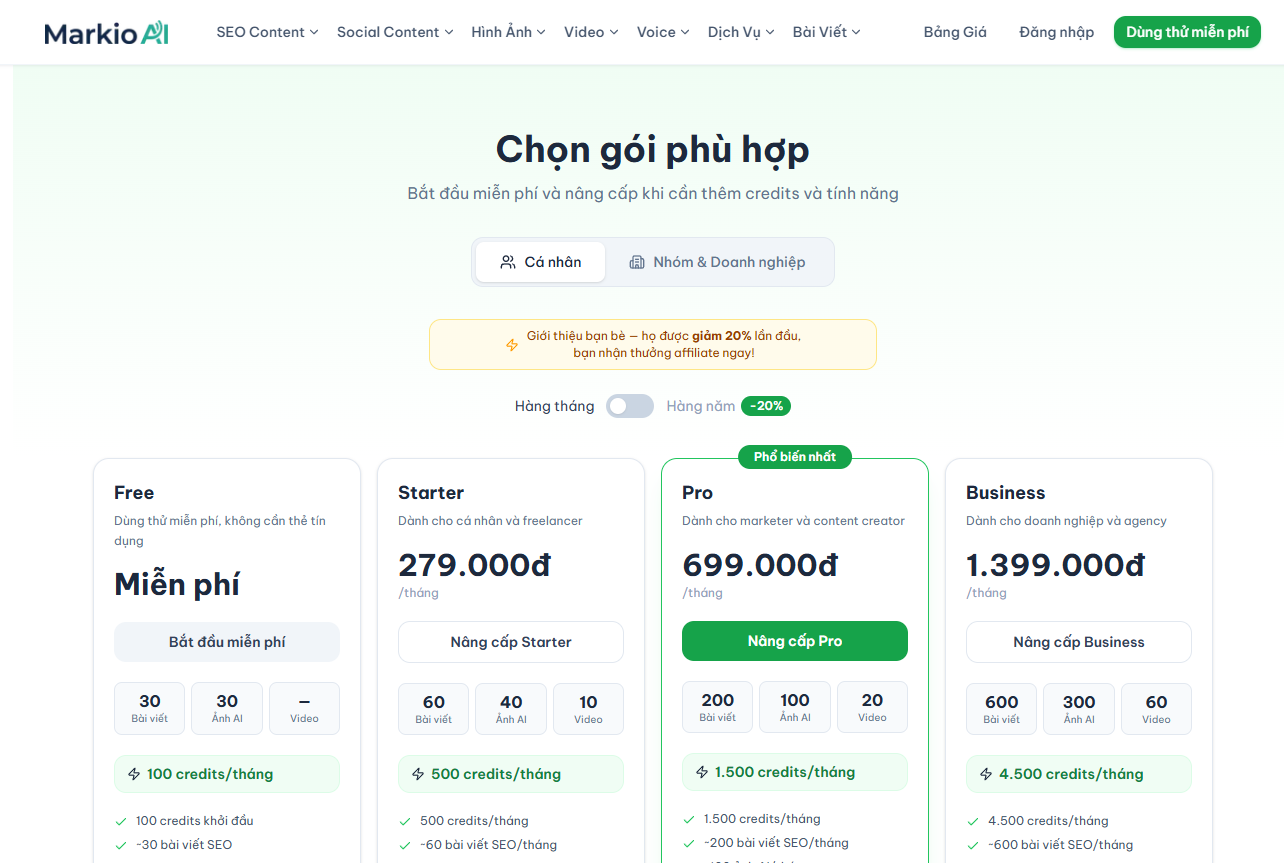Open the Bài Viết dropdown
The image size is (1284, 863).
[827, 32]
